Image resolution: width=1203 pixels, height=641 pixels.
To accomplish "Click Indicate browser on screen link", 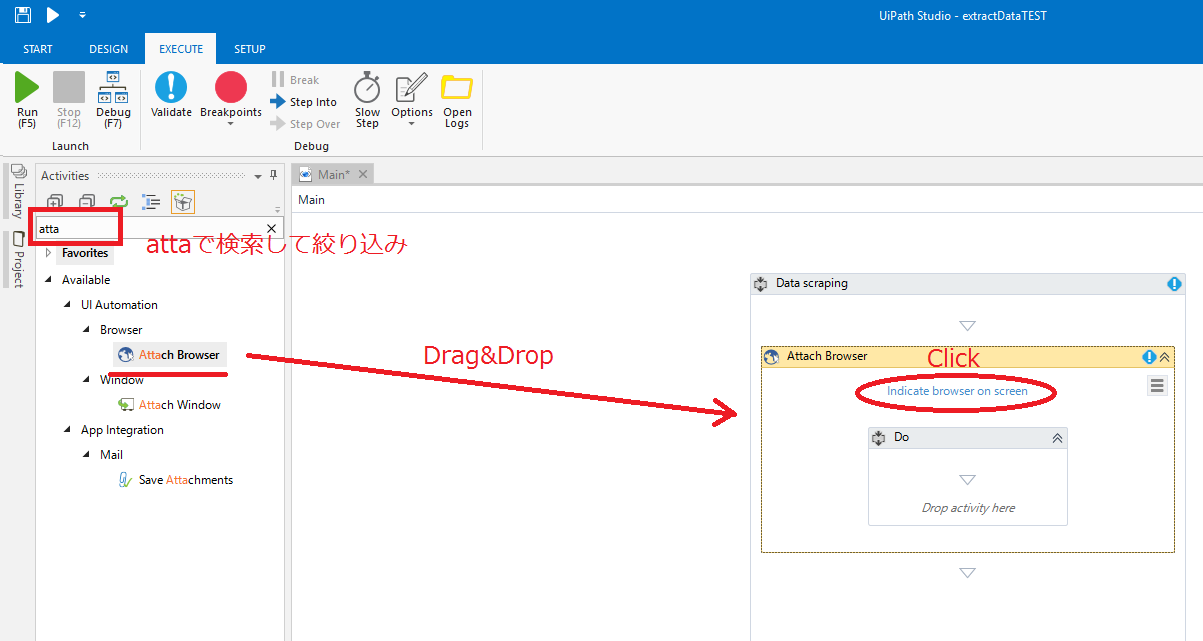I will (957, 391).
